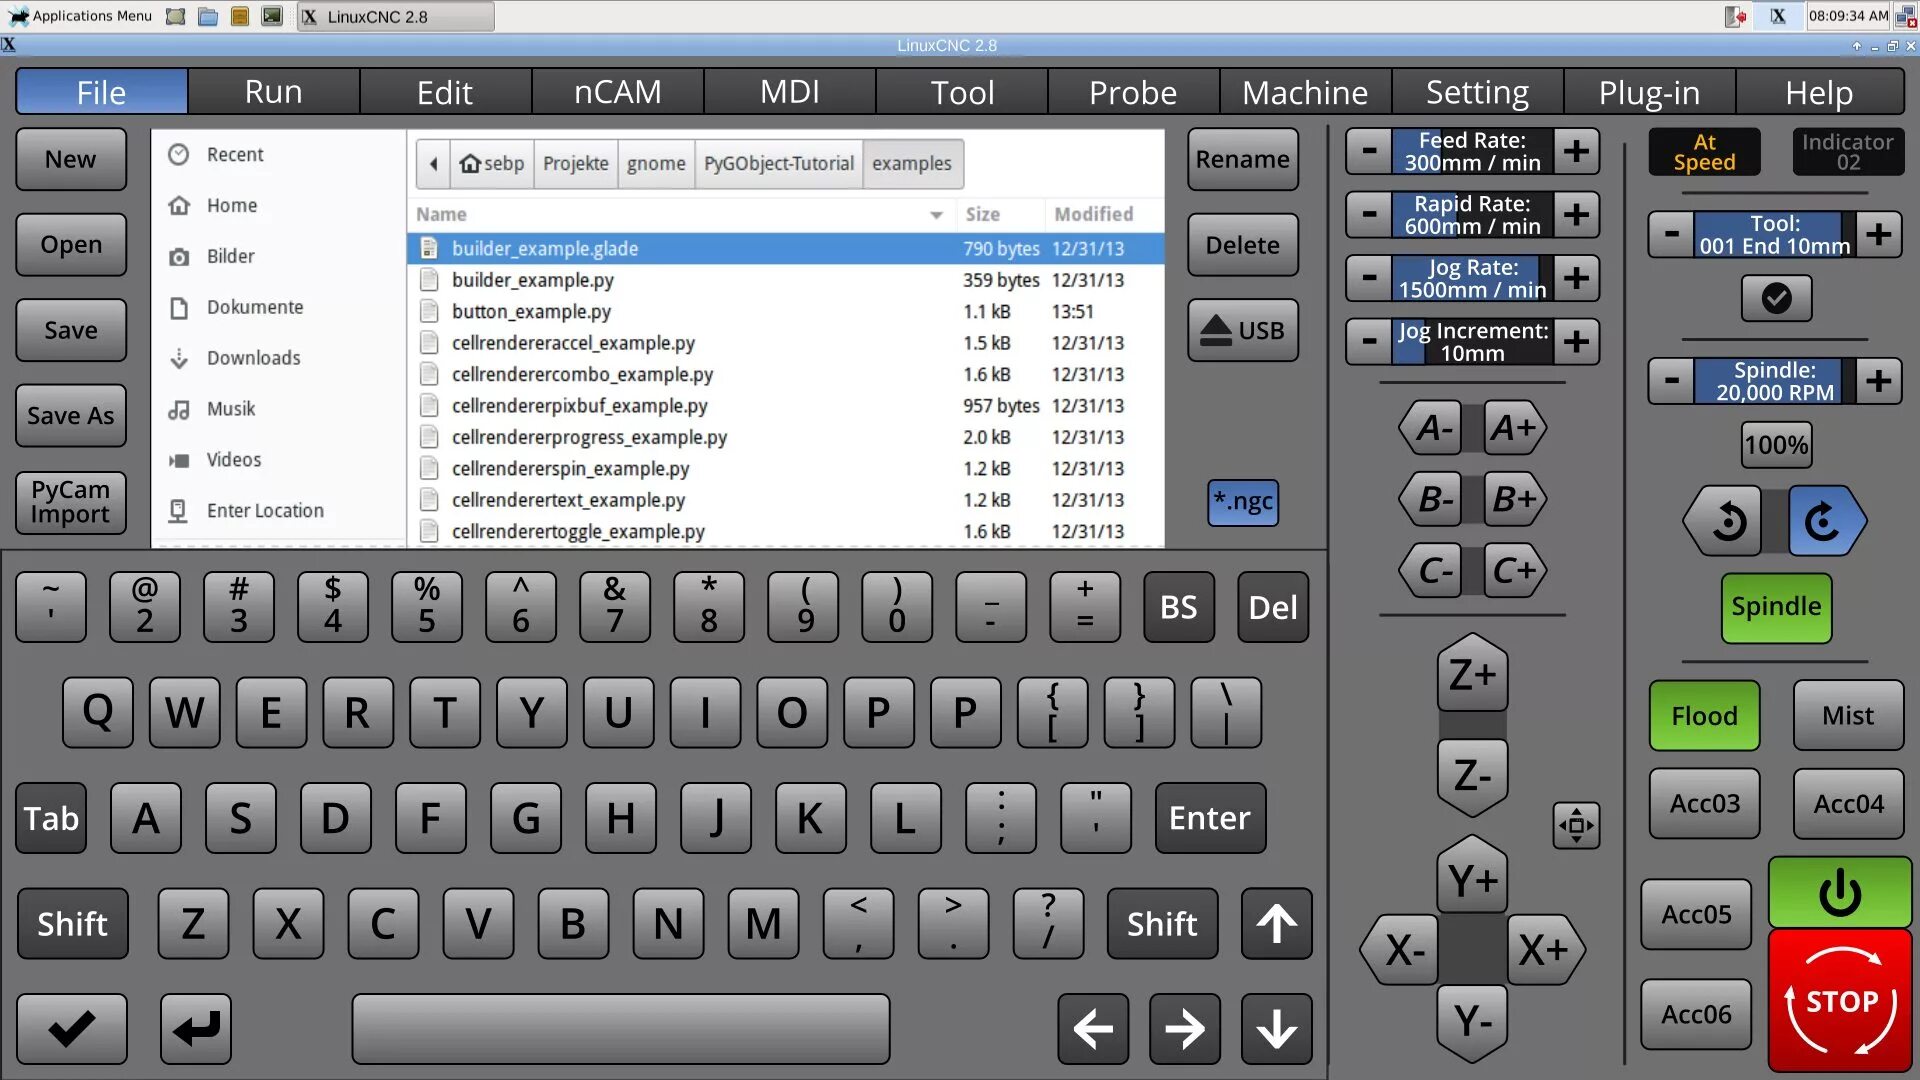Eject the USB drive
1920x1080 pixels.
tap(1242, 330)
